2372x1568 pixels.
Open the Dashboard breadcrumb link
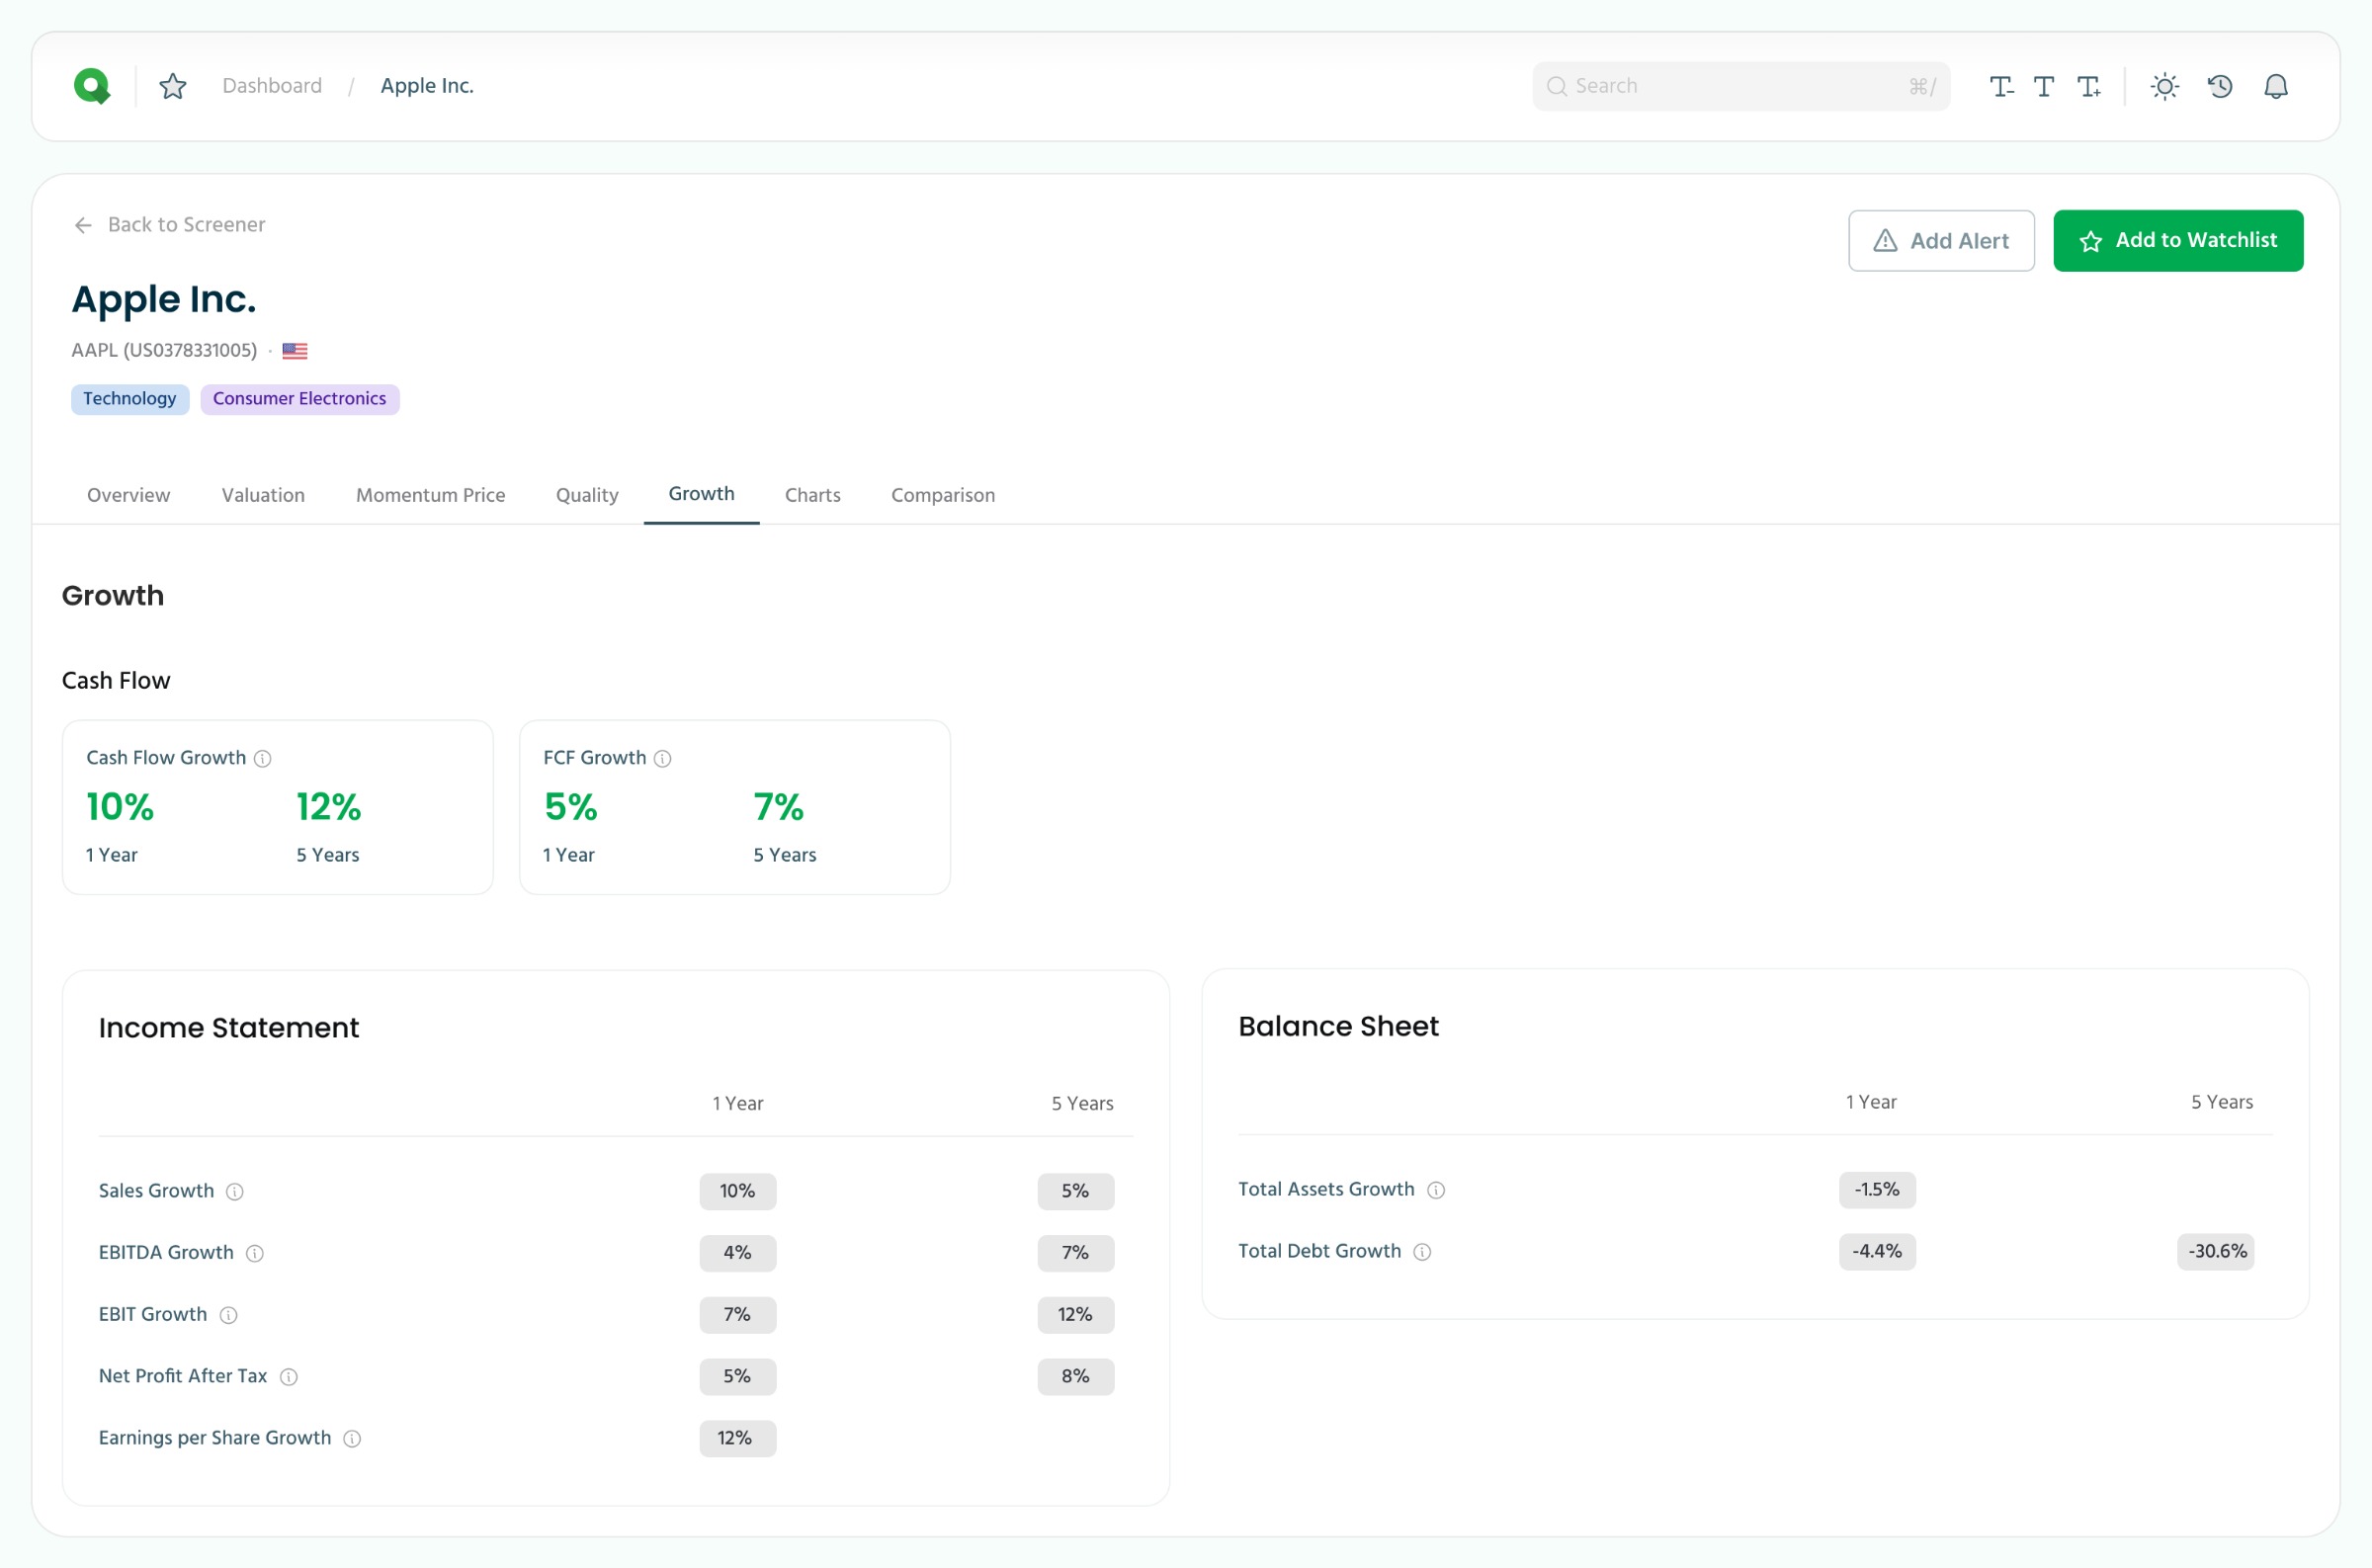[x=272, y=86]
